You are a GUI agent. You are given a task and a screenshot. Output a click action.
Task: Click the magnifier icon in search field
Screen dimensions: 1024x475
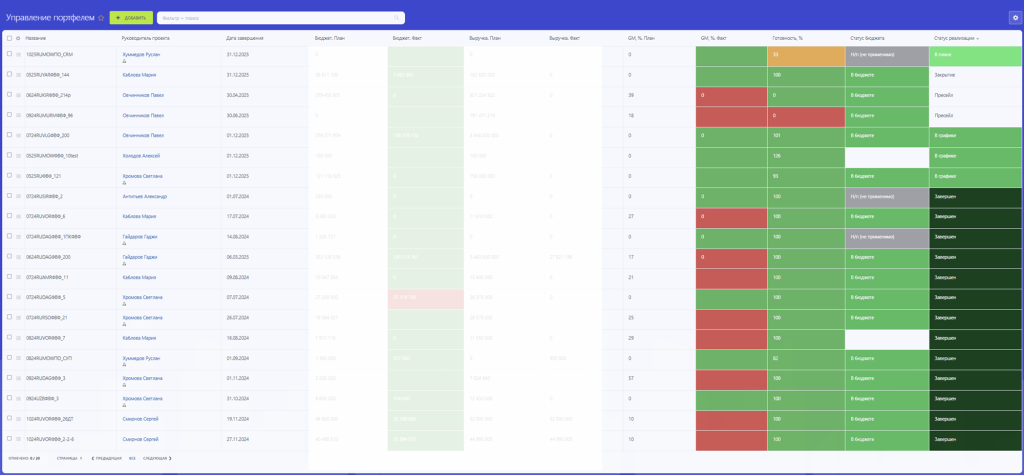click(x=399, y=18)
